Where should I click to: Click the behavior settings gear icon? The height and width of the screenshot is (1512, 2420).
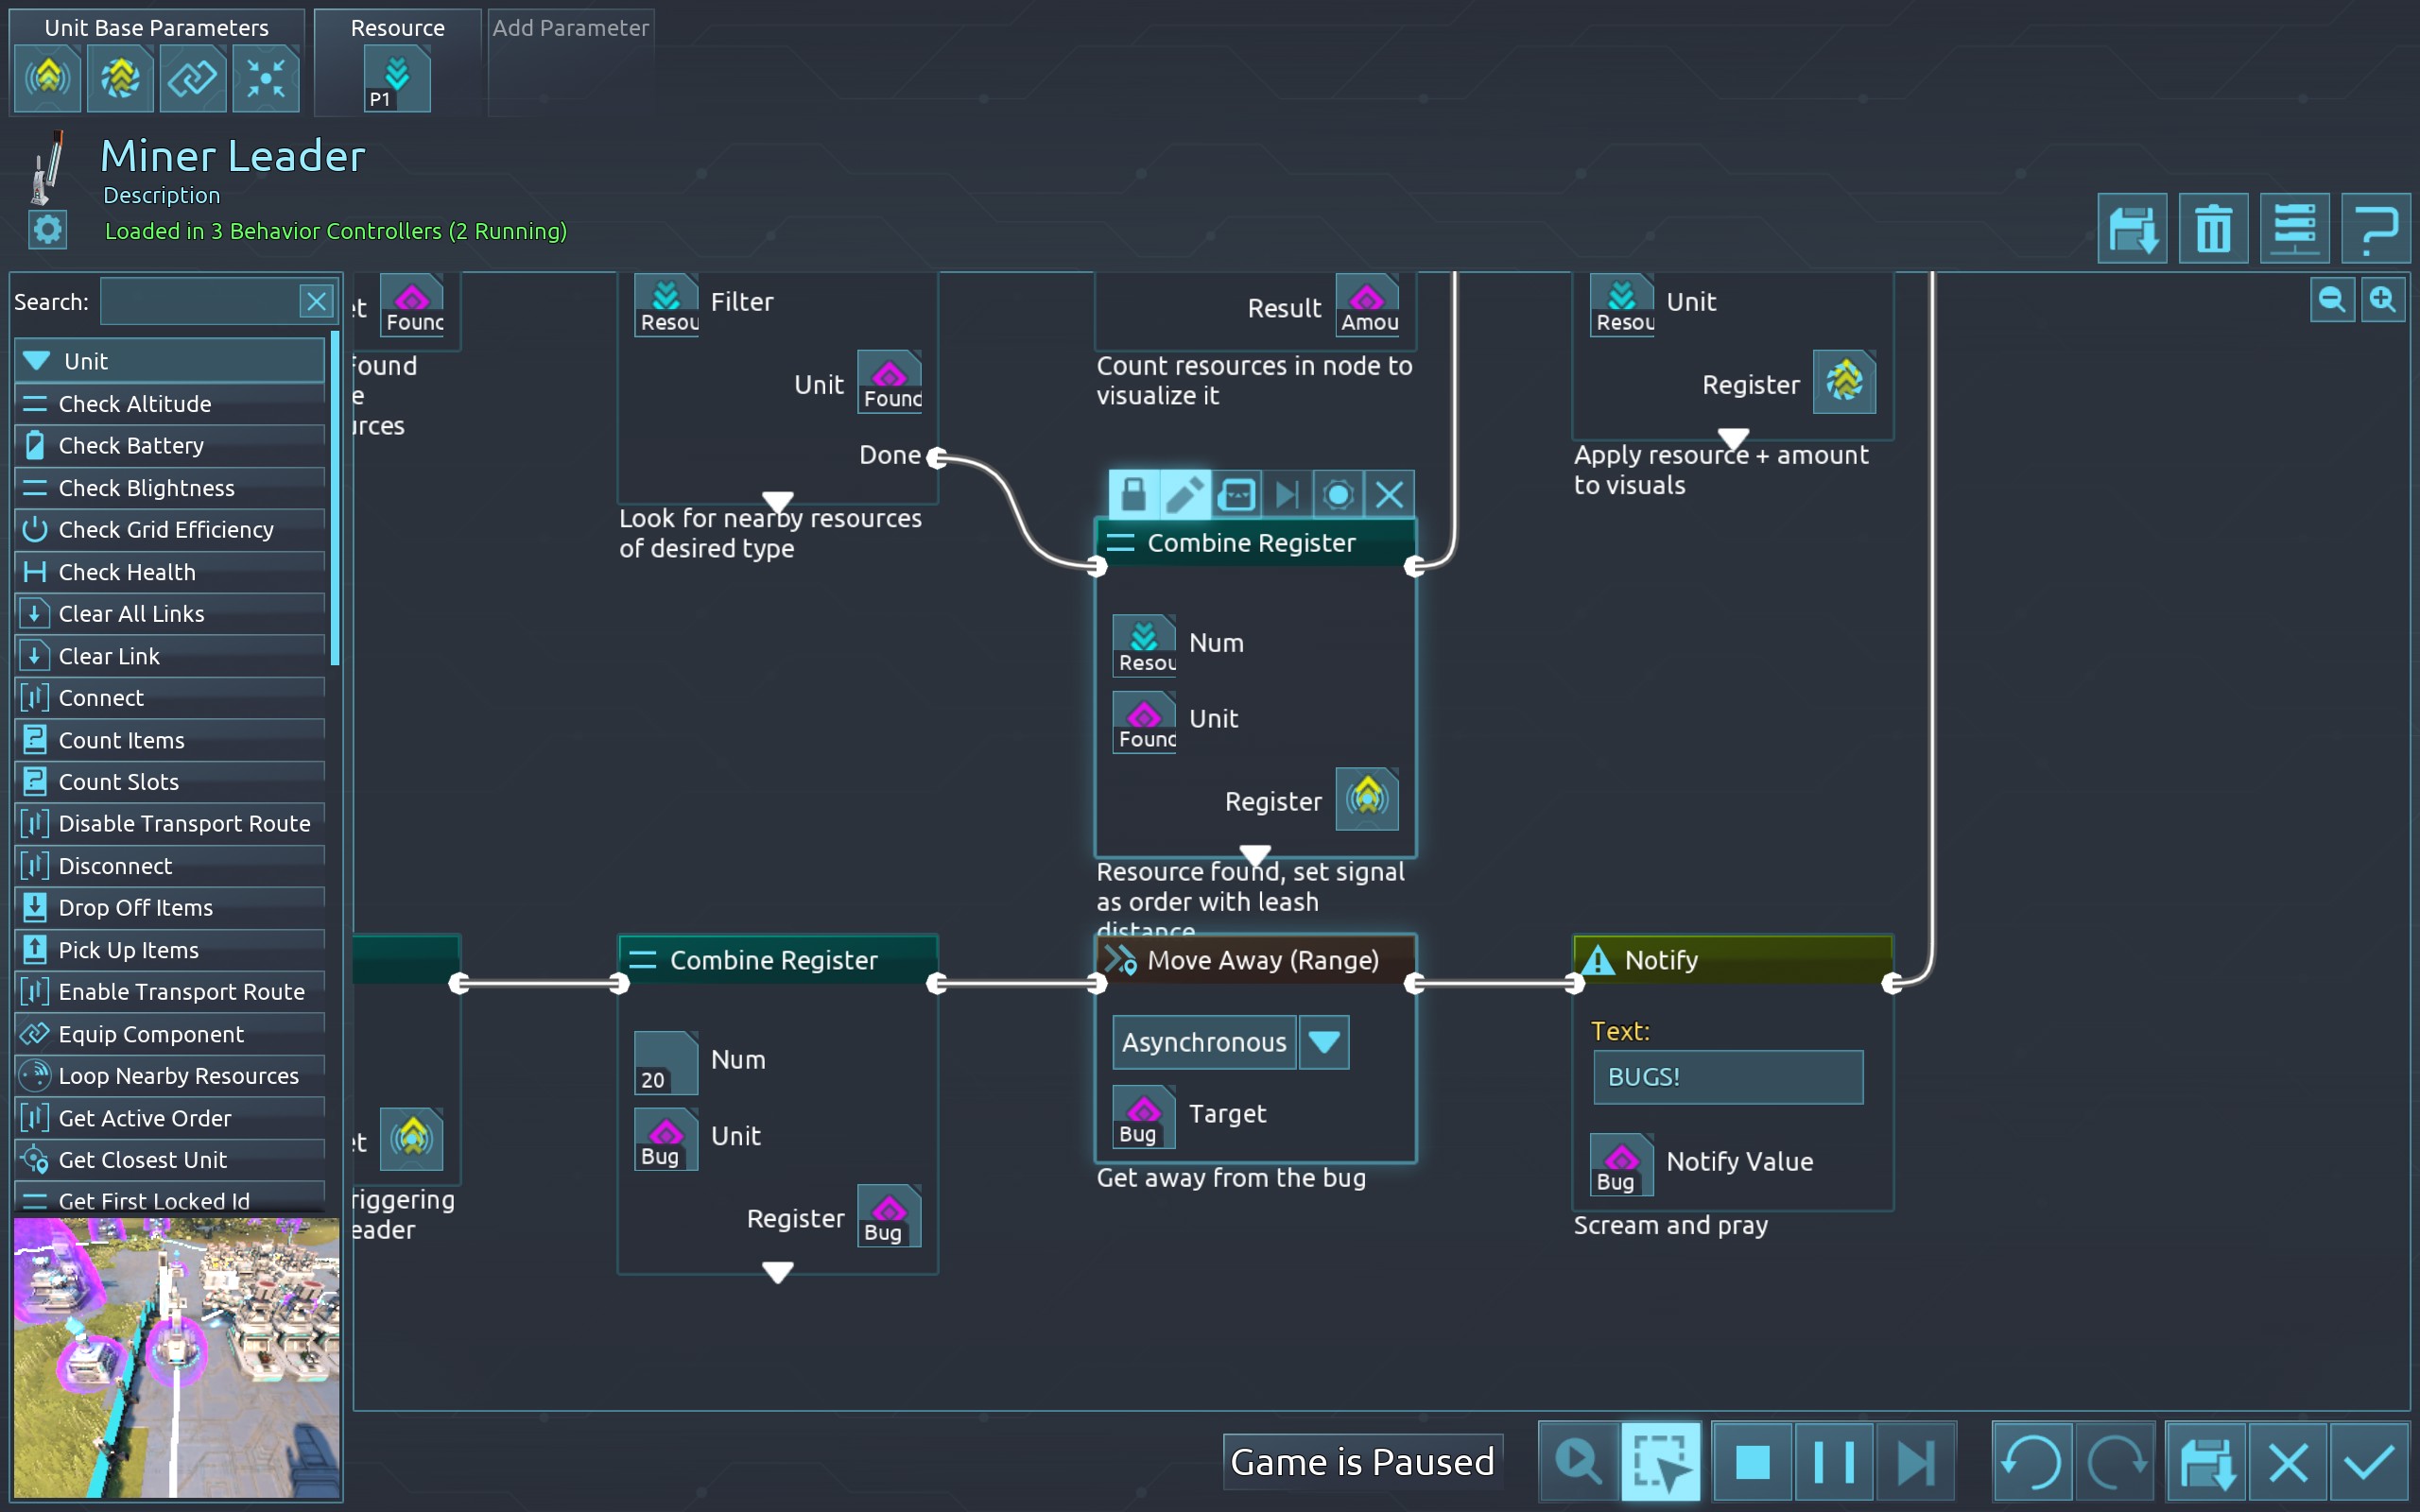pos(47,230)
